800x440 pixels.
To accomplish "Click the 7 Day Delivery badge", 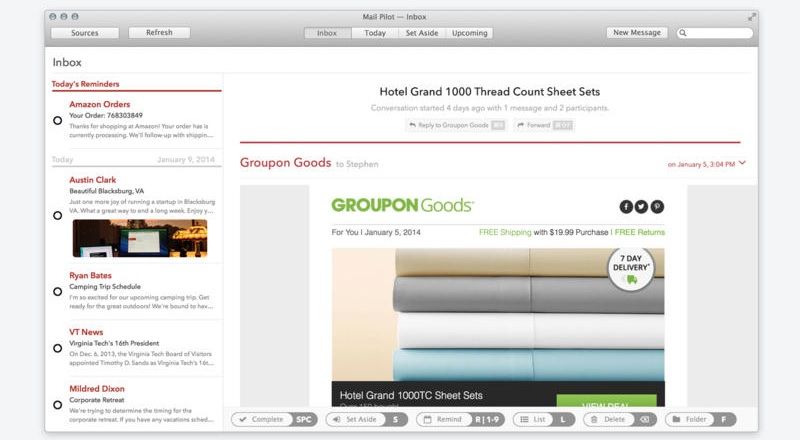I will (631, 270).
